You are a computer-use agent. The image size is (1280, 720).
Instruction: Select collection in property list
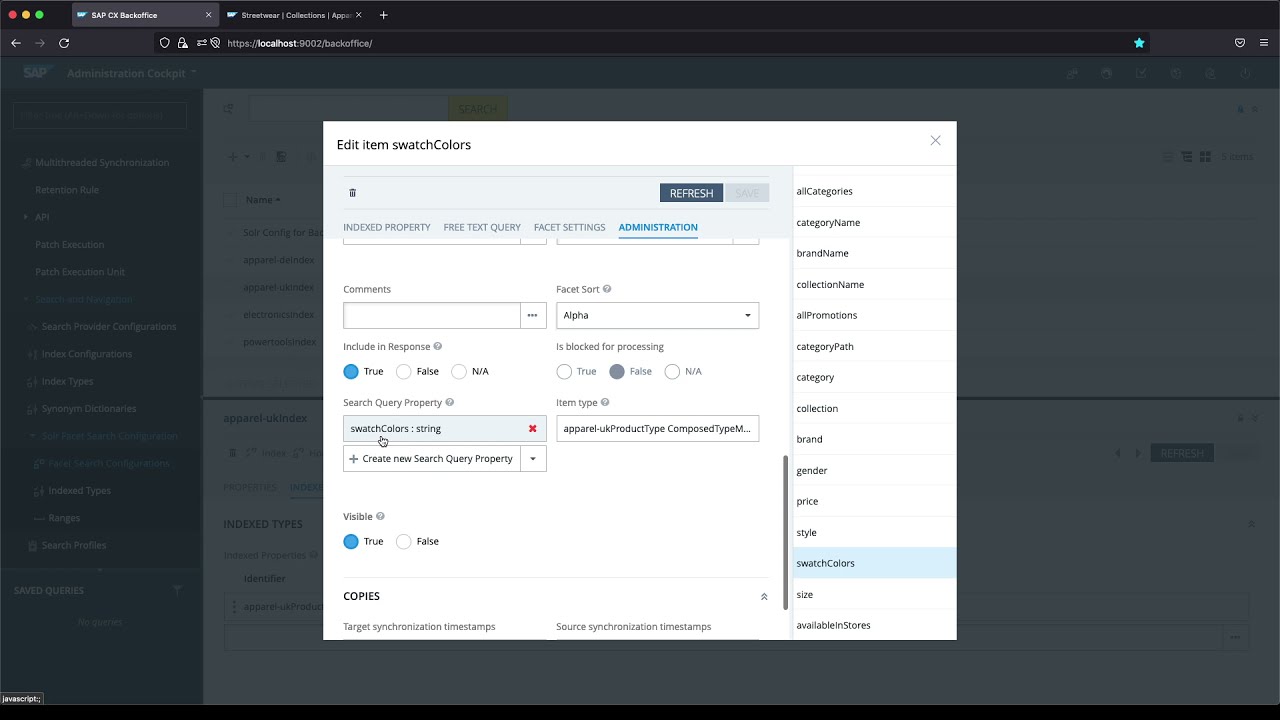874,408
